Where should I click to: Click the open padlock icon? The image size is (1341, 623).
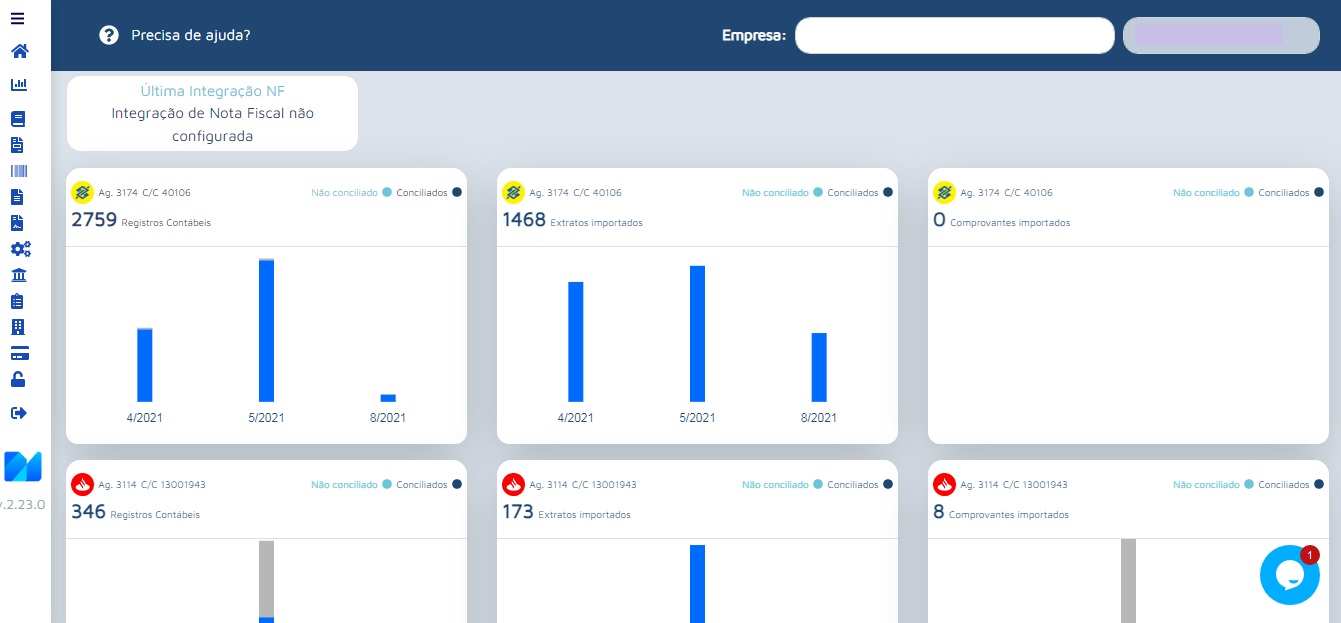coord(18,379)
